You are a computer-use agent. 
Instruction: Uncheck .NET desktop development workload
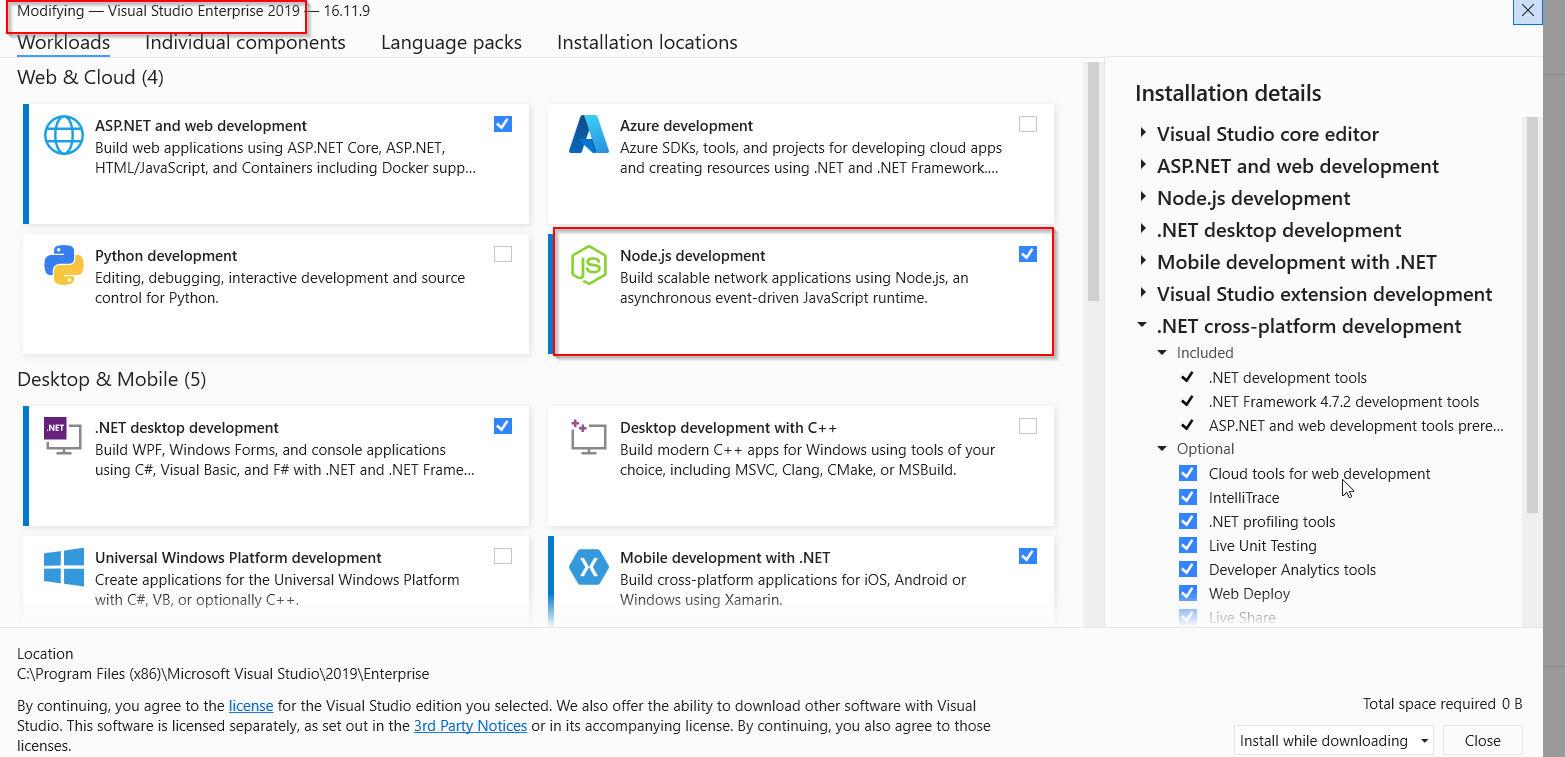(503, 426)
